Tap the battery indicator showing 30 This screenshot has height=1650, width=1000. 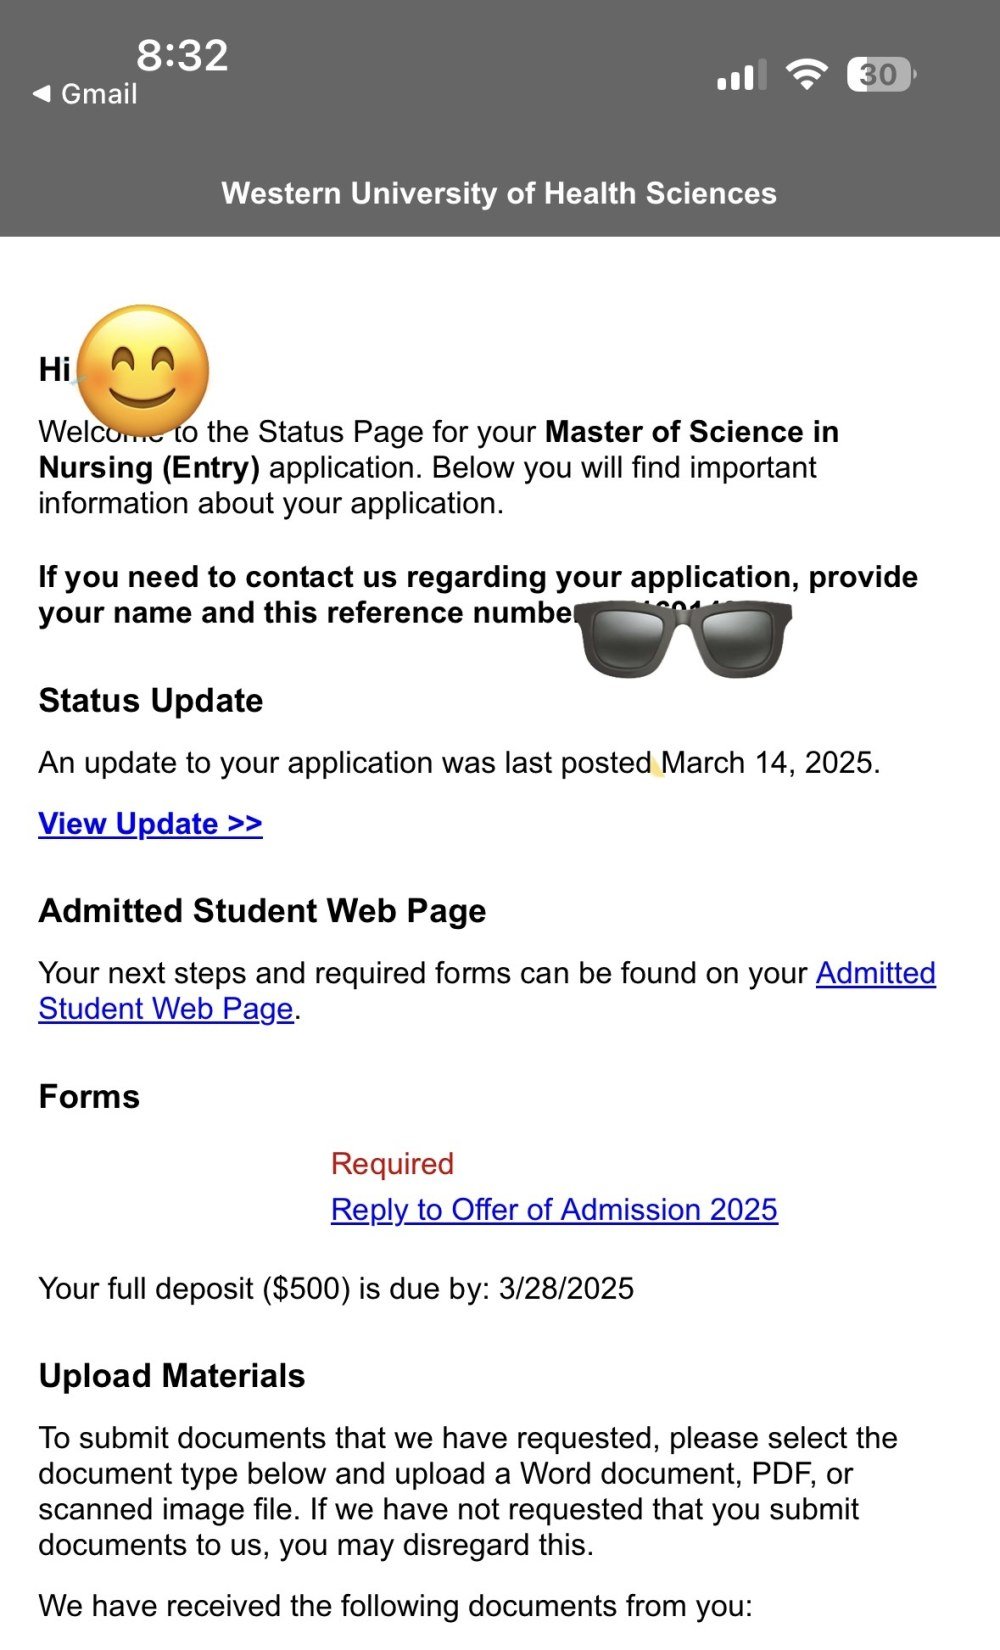tap(881, 75)
